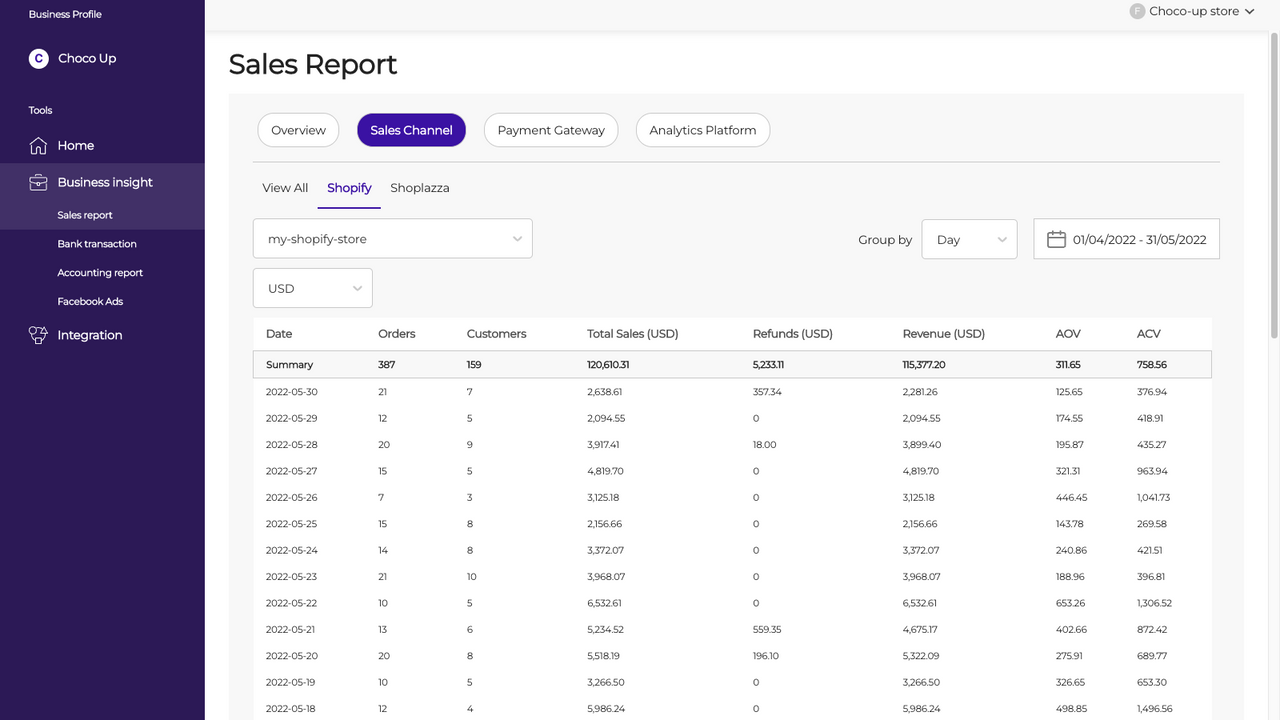Click the date range 01/04/2022 - 31/05/2022

1140,239
